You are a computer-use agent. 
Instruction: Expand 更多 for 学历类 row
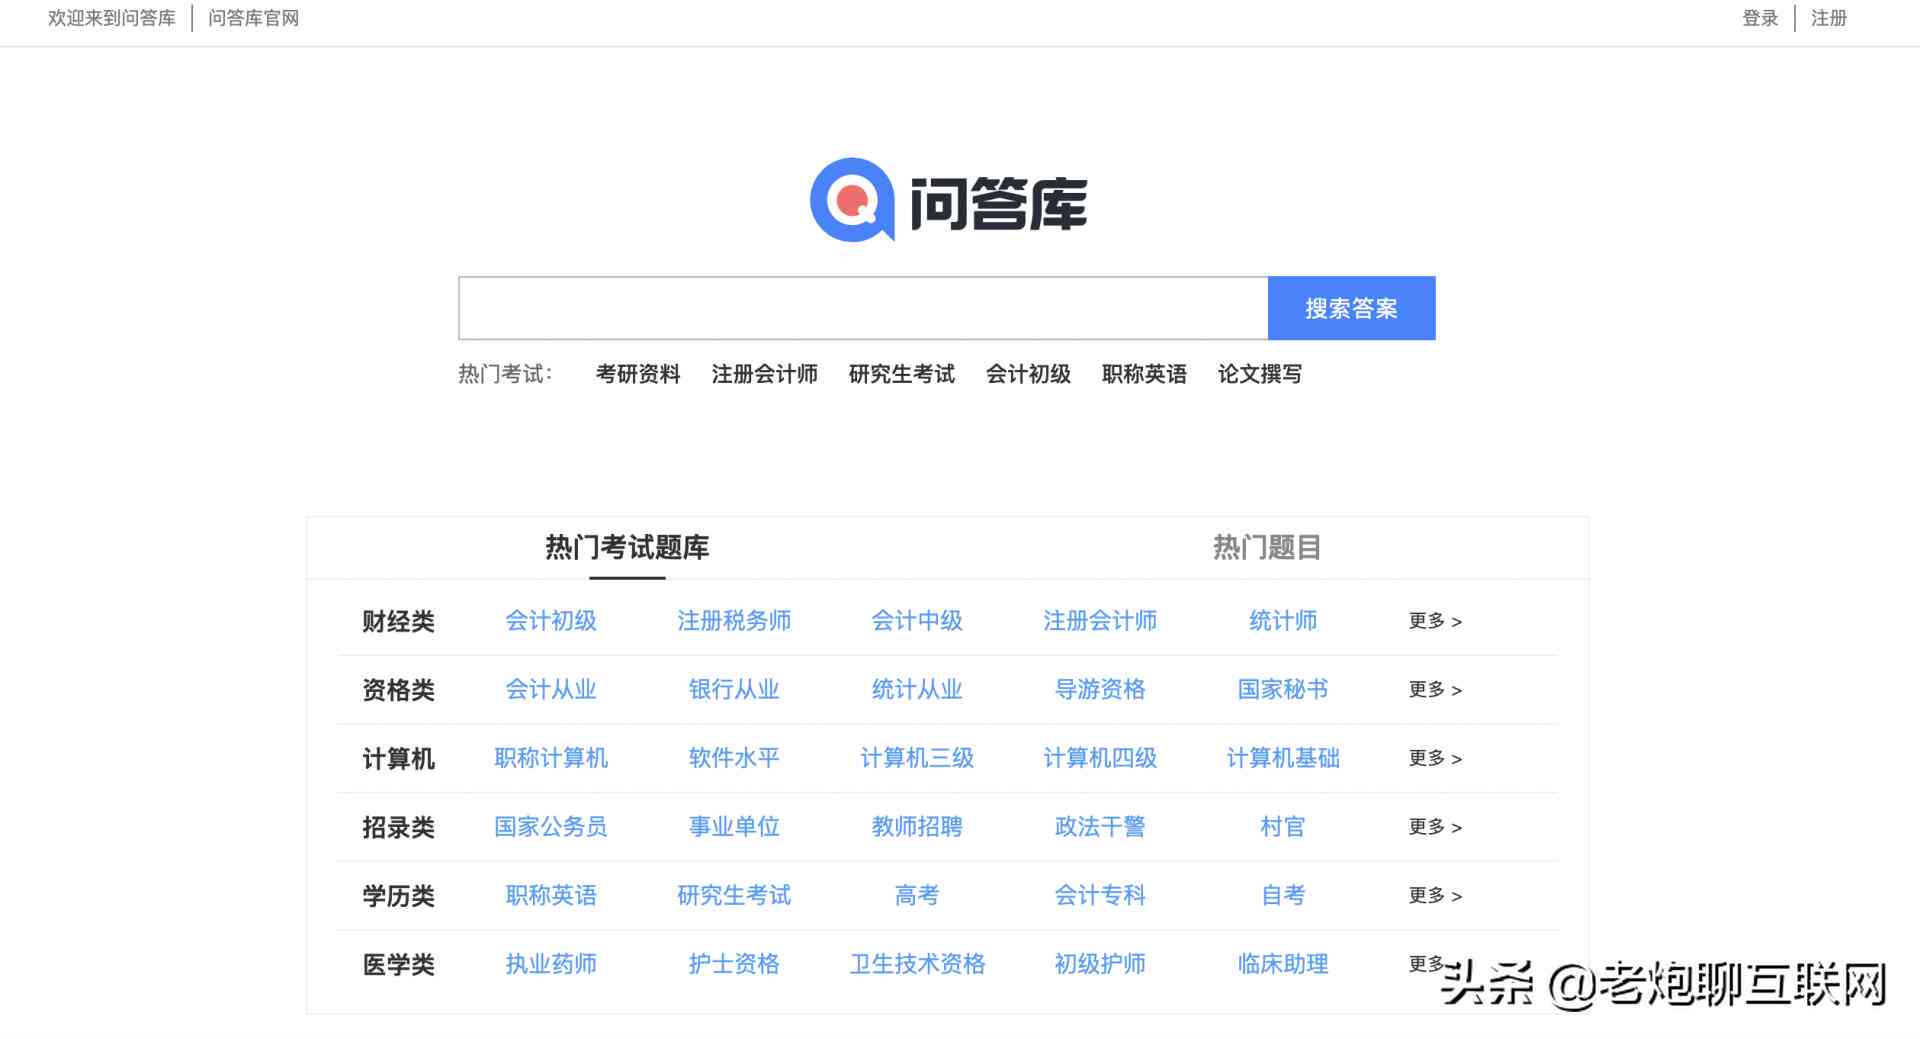click(x=1435, y=895)
